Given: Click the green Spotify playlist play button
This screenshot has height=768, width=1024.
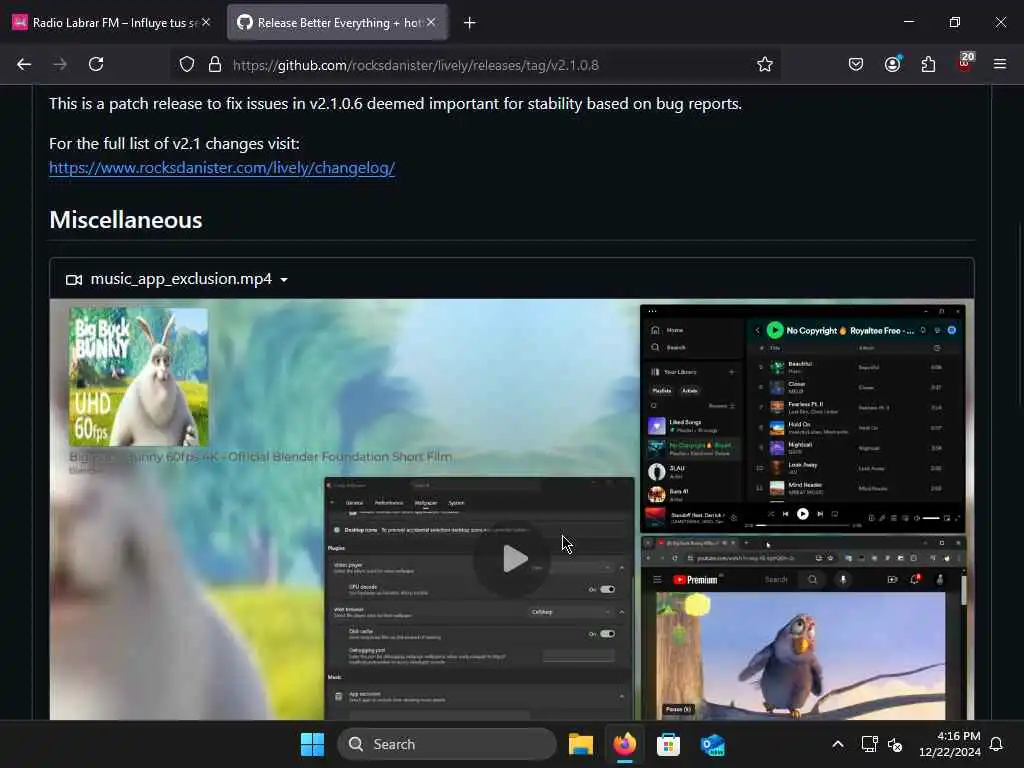Looking at the screenshot, I should (775, 330).
